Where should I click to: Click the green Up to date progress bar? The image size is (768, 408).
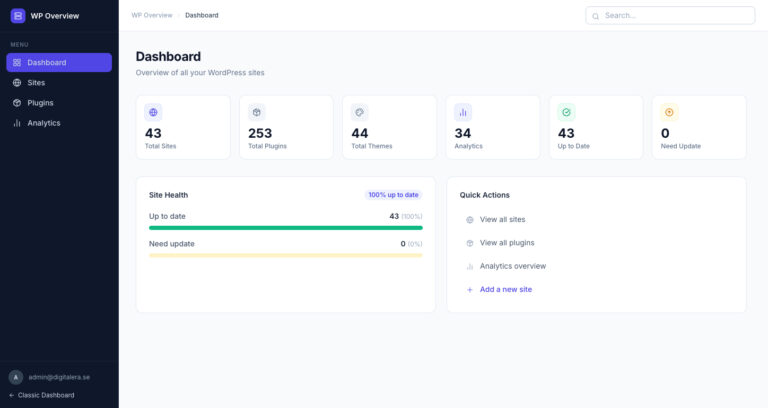point(285,228)
